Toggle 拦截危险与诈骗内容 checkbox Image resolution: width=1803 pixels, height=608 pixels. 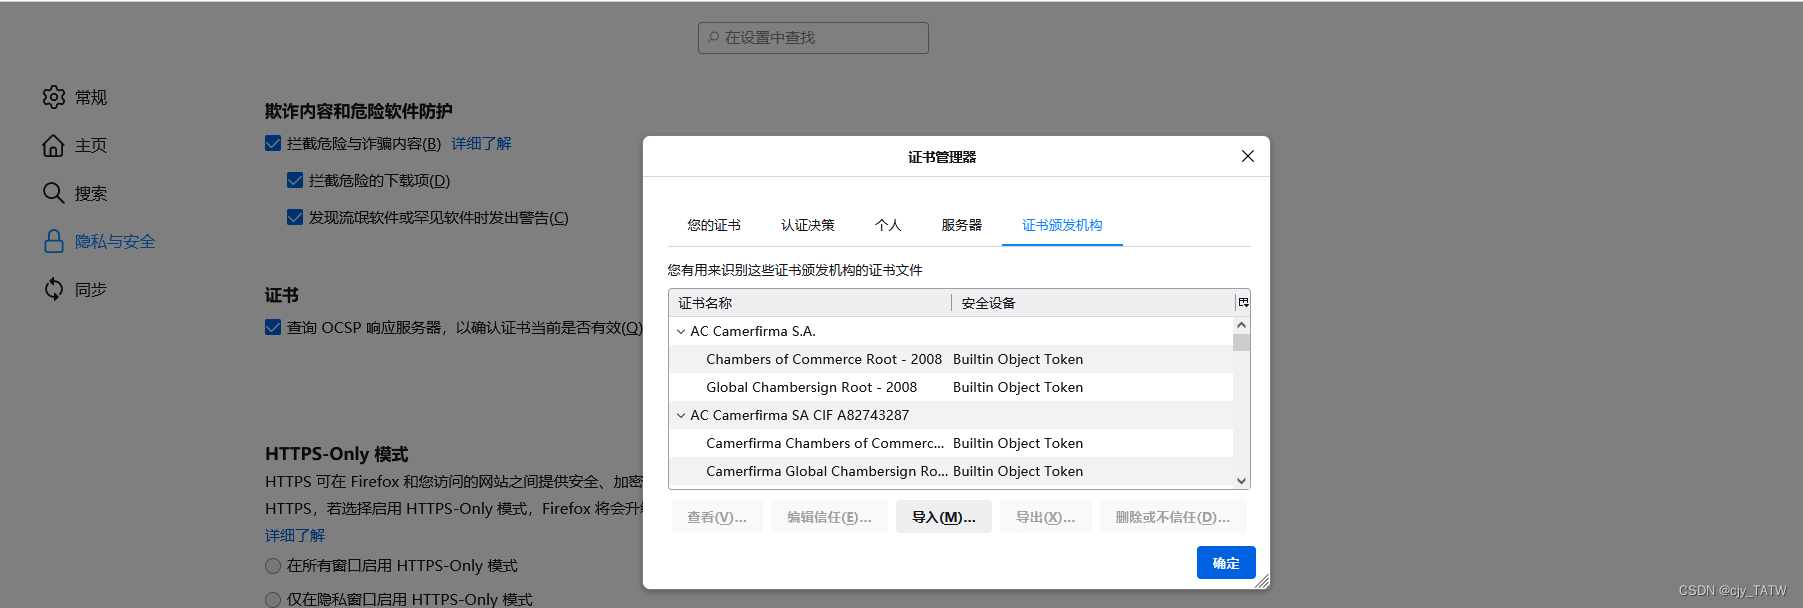[273, 143]
